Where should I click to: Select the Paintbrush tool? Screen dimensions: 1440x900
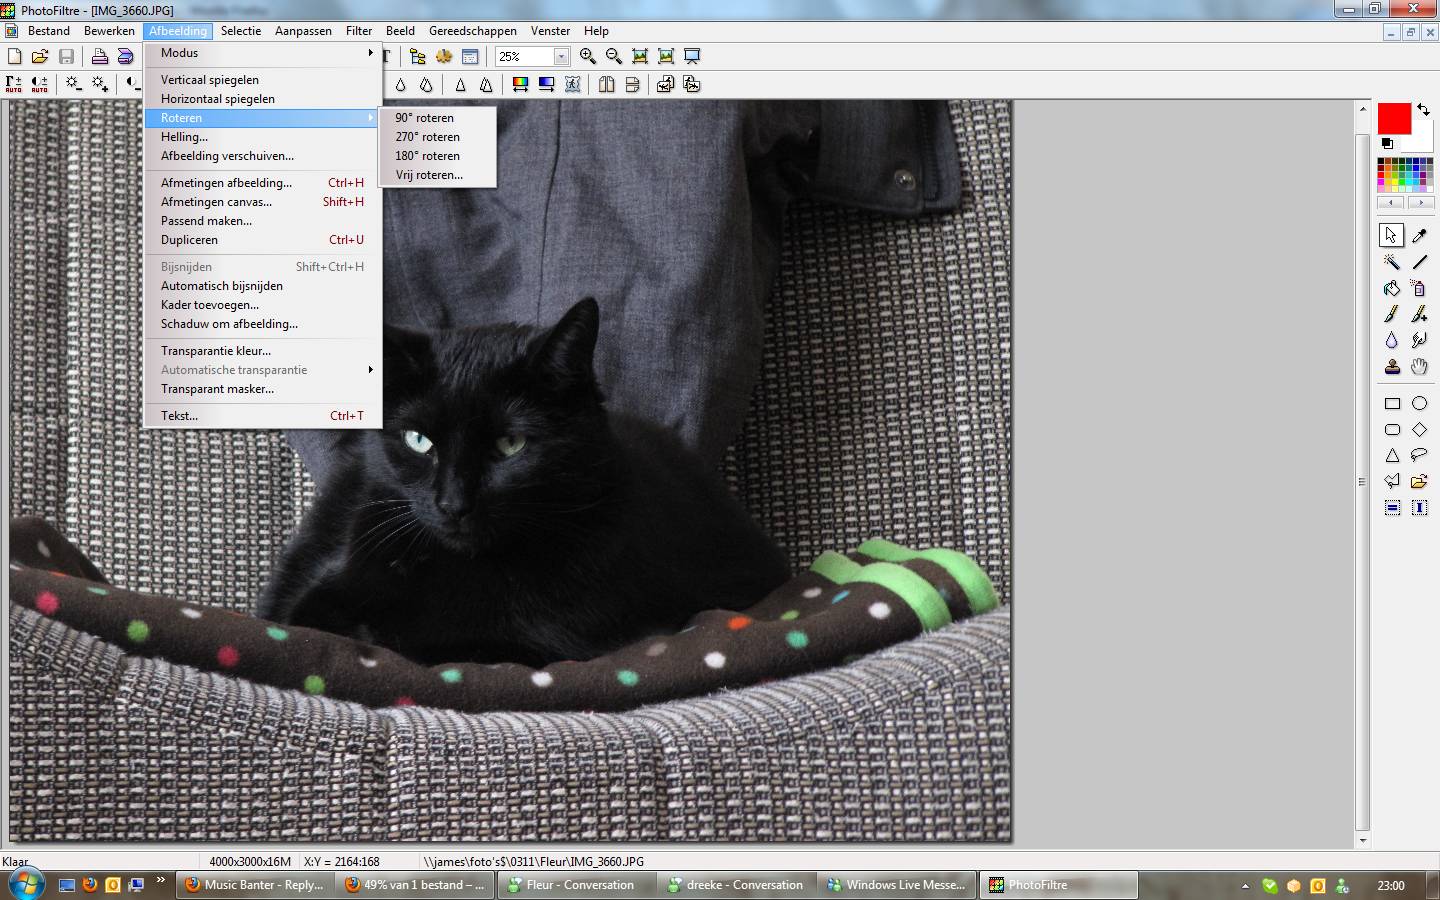[x=1391, y=314]
